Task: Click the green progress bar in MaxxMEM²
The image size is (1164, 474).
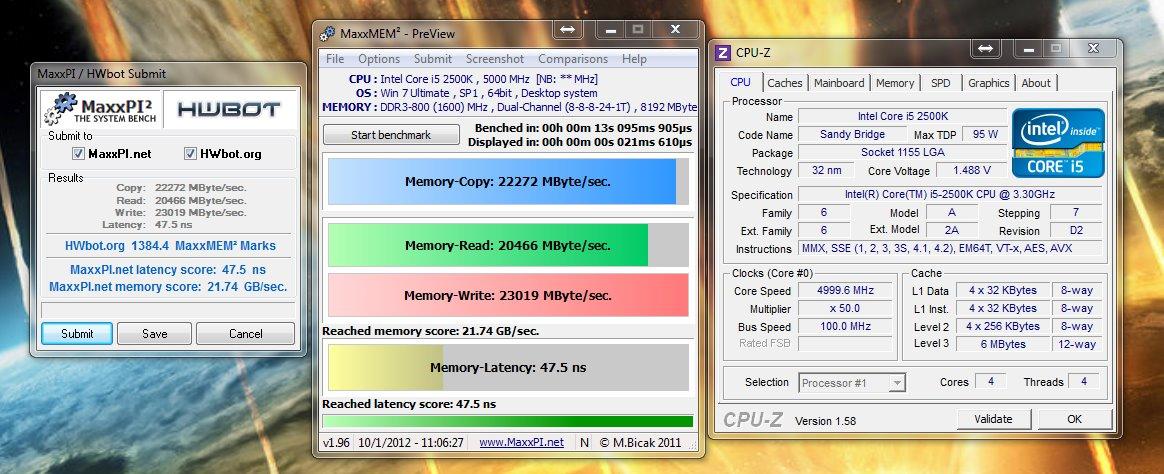Action: click(508, 421)
